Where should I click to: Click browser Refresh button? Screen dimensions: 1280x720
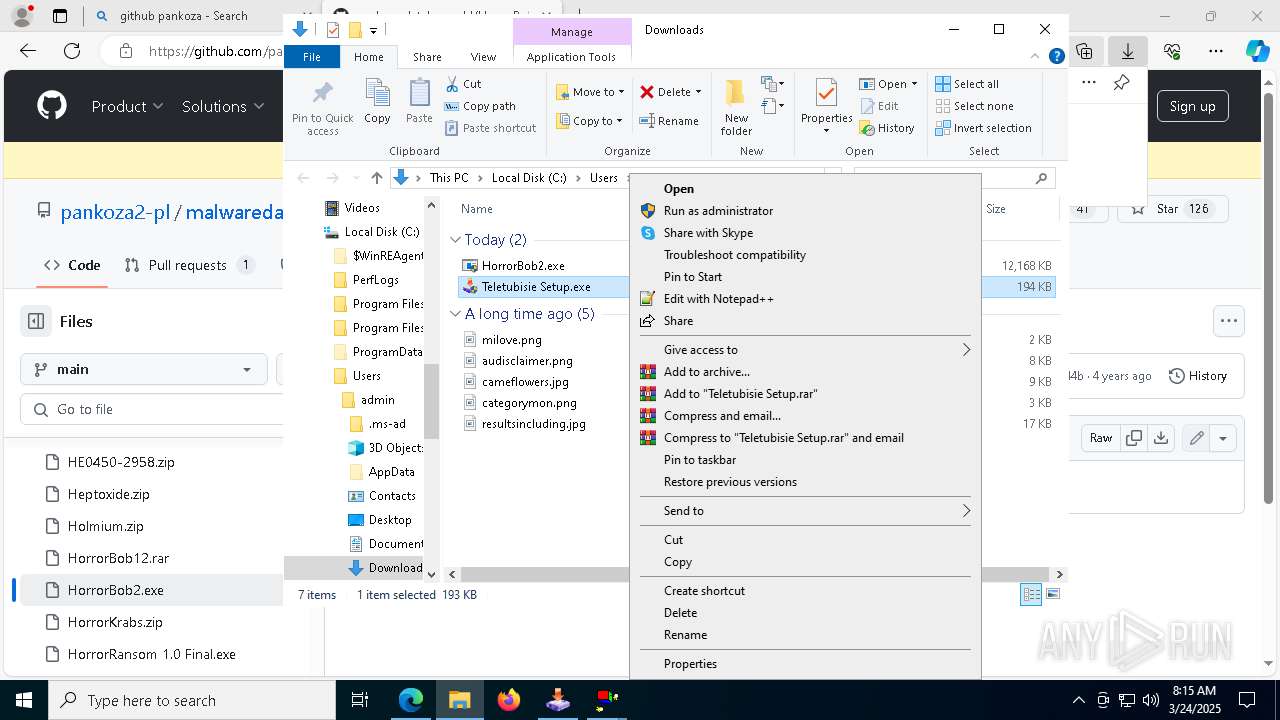coord(72,51)
